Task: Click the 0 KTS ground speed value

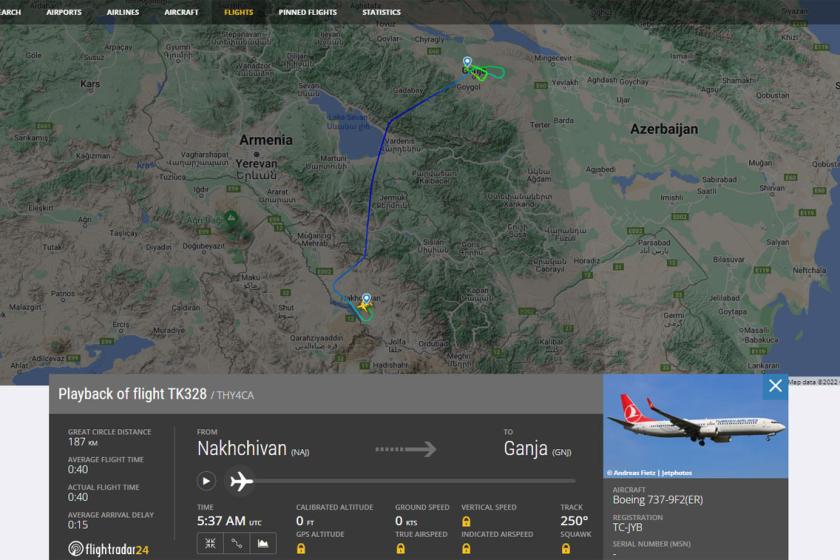Action: coord(406,521)
